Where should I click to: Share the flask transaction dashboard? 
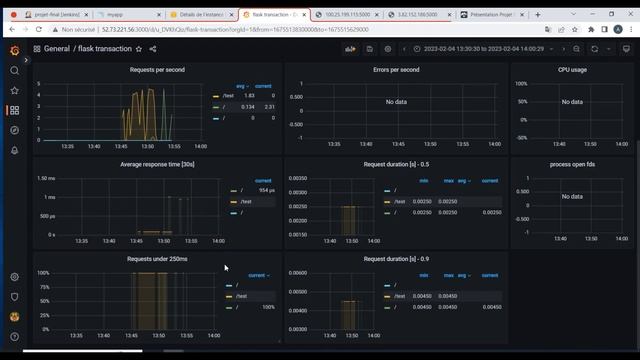(x=153, y=49)
